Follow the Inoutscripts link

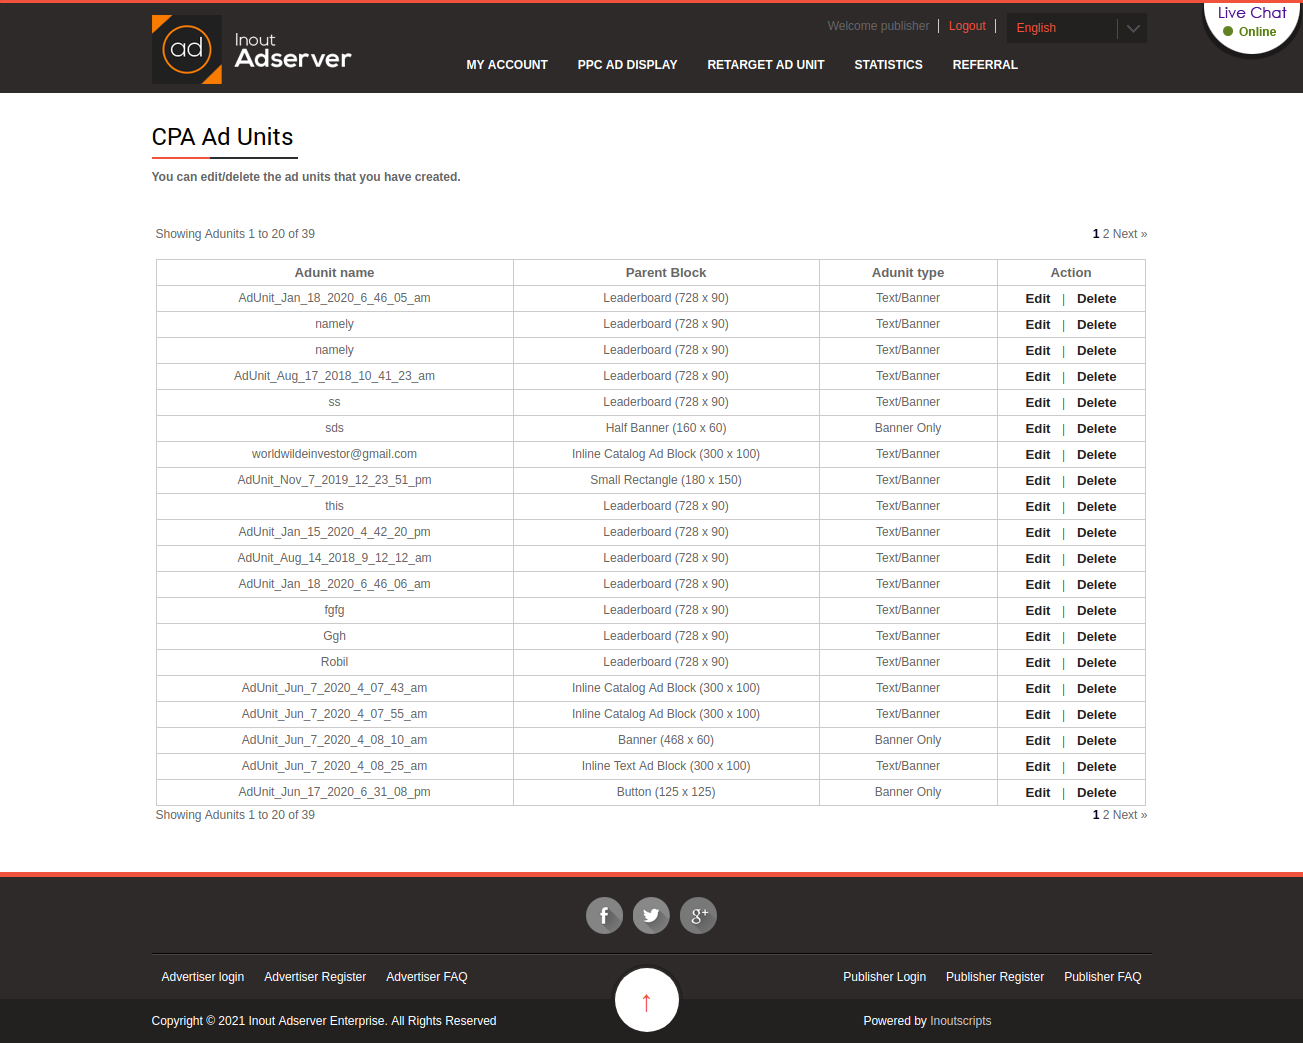tap(961, 1021)
